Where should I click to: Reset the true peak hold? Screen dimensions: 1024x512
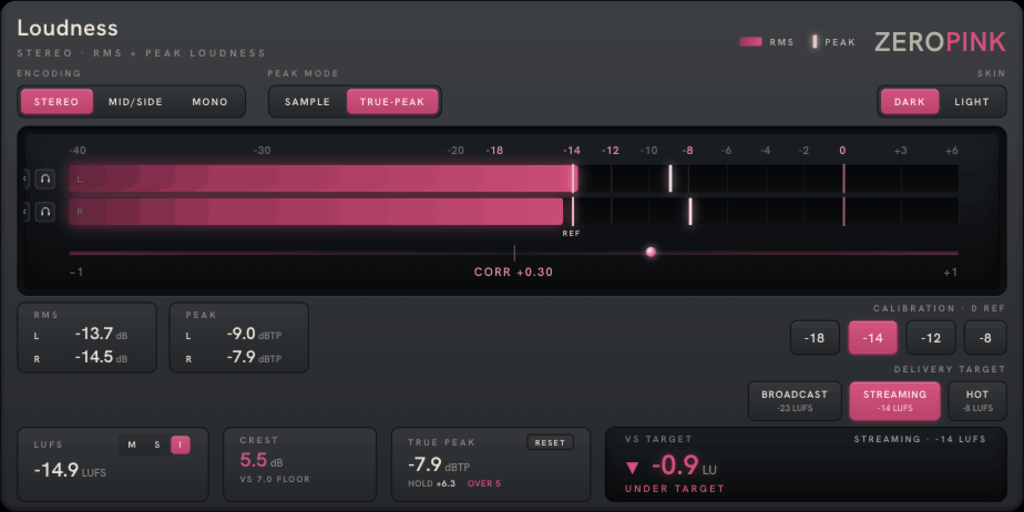tap(550, 442)
